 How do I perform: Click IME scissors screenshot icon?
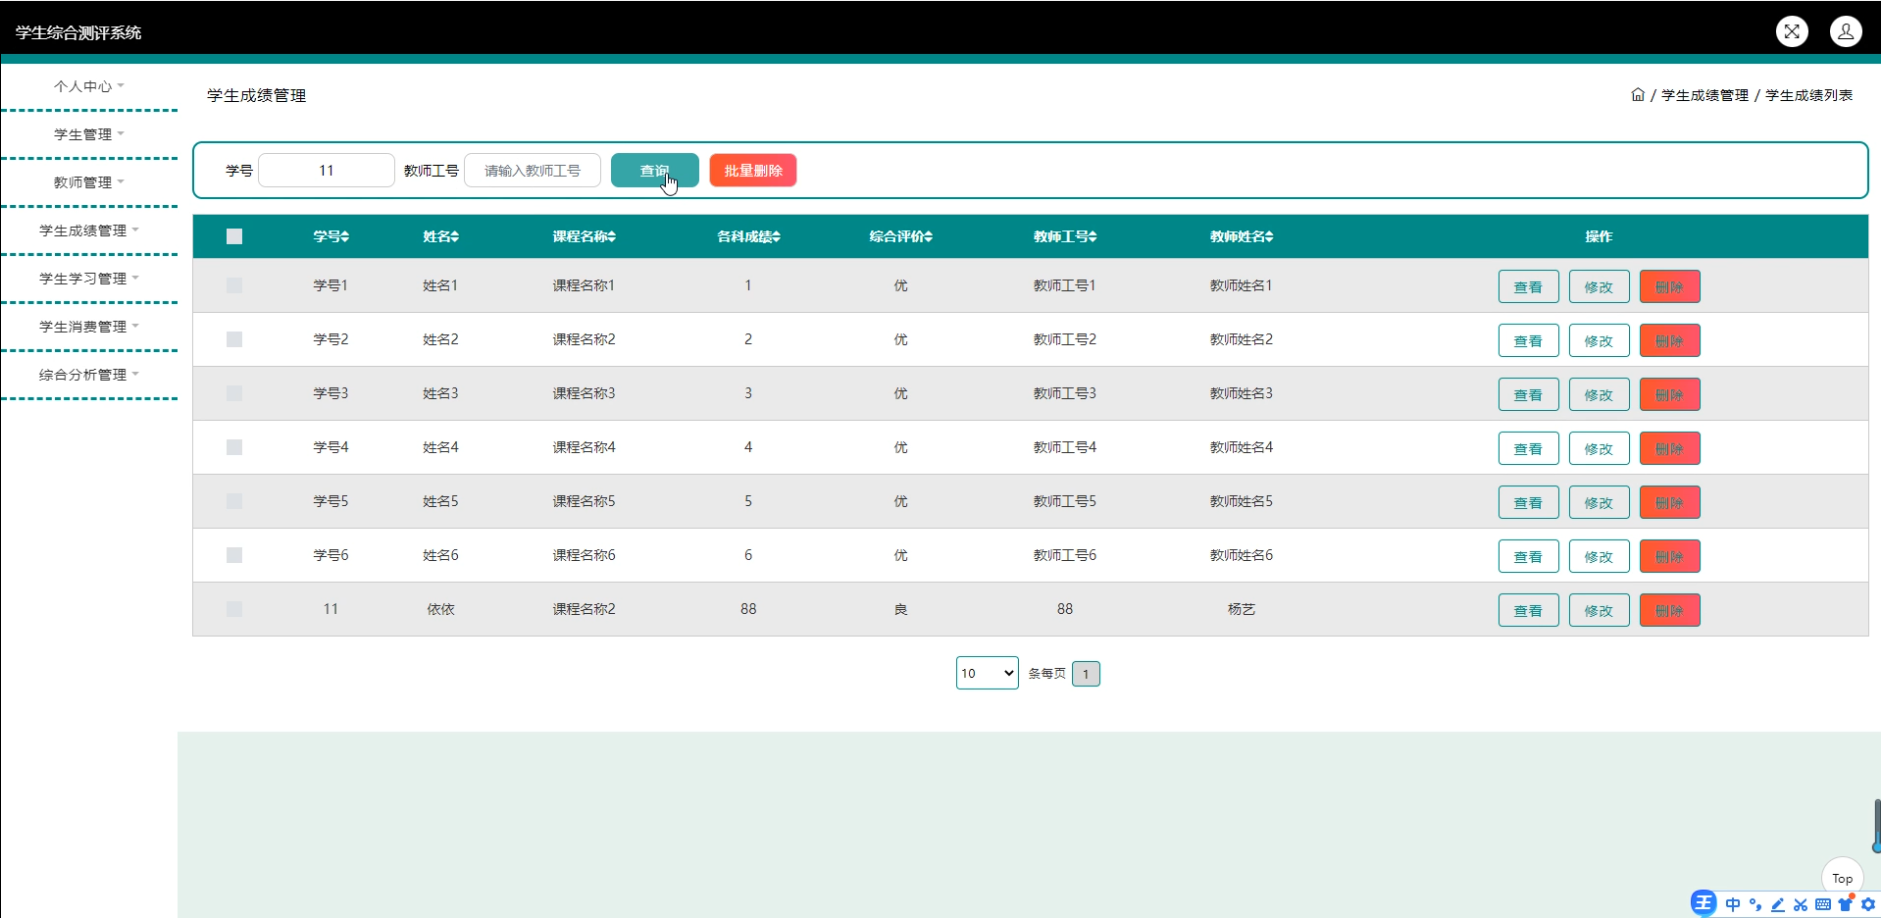click(x=1800, y=904)
